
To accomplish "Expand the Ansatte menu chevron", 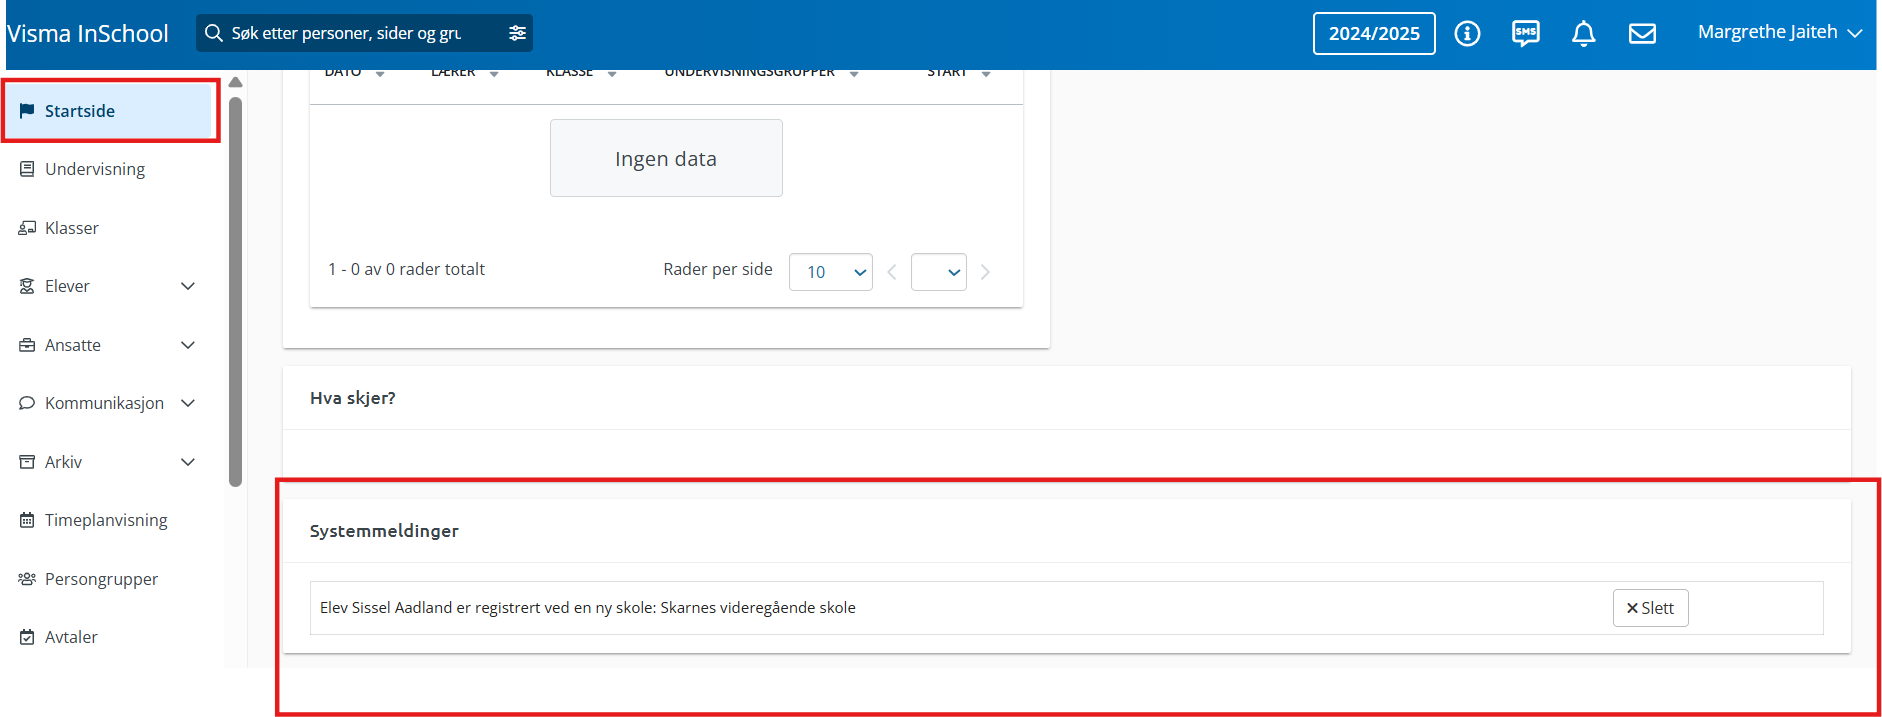I will (x=188, y=345).
